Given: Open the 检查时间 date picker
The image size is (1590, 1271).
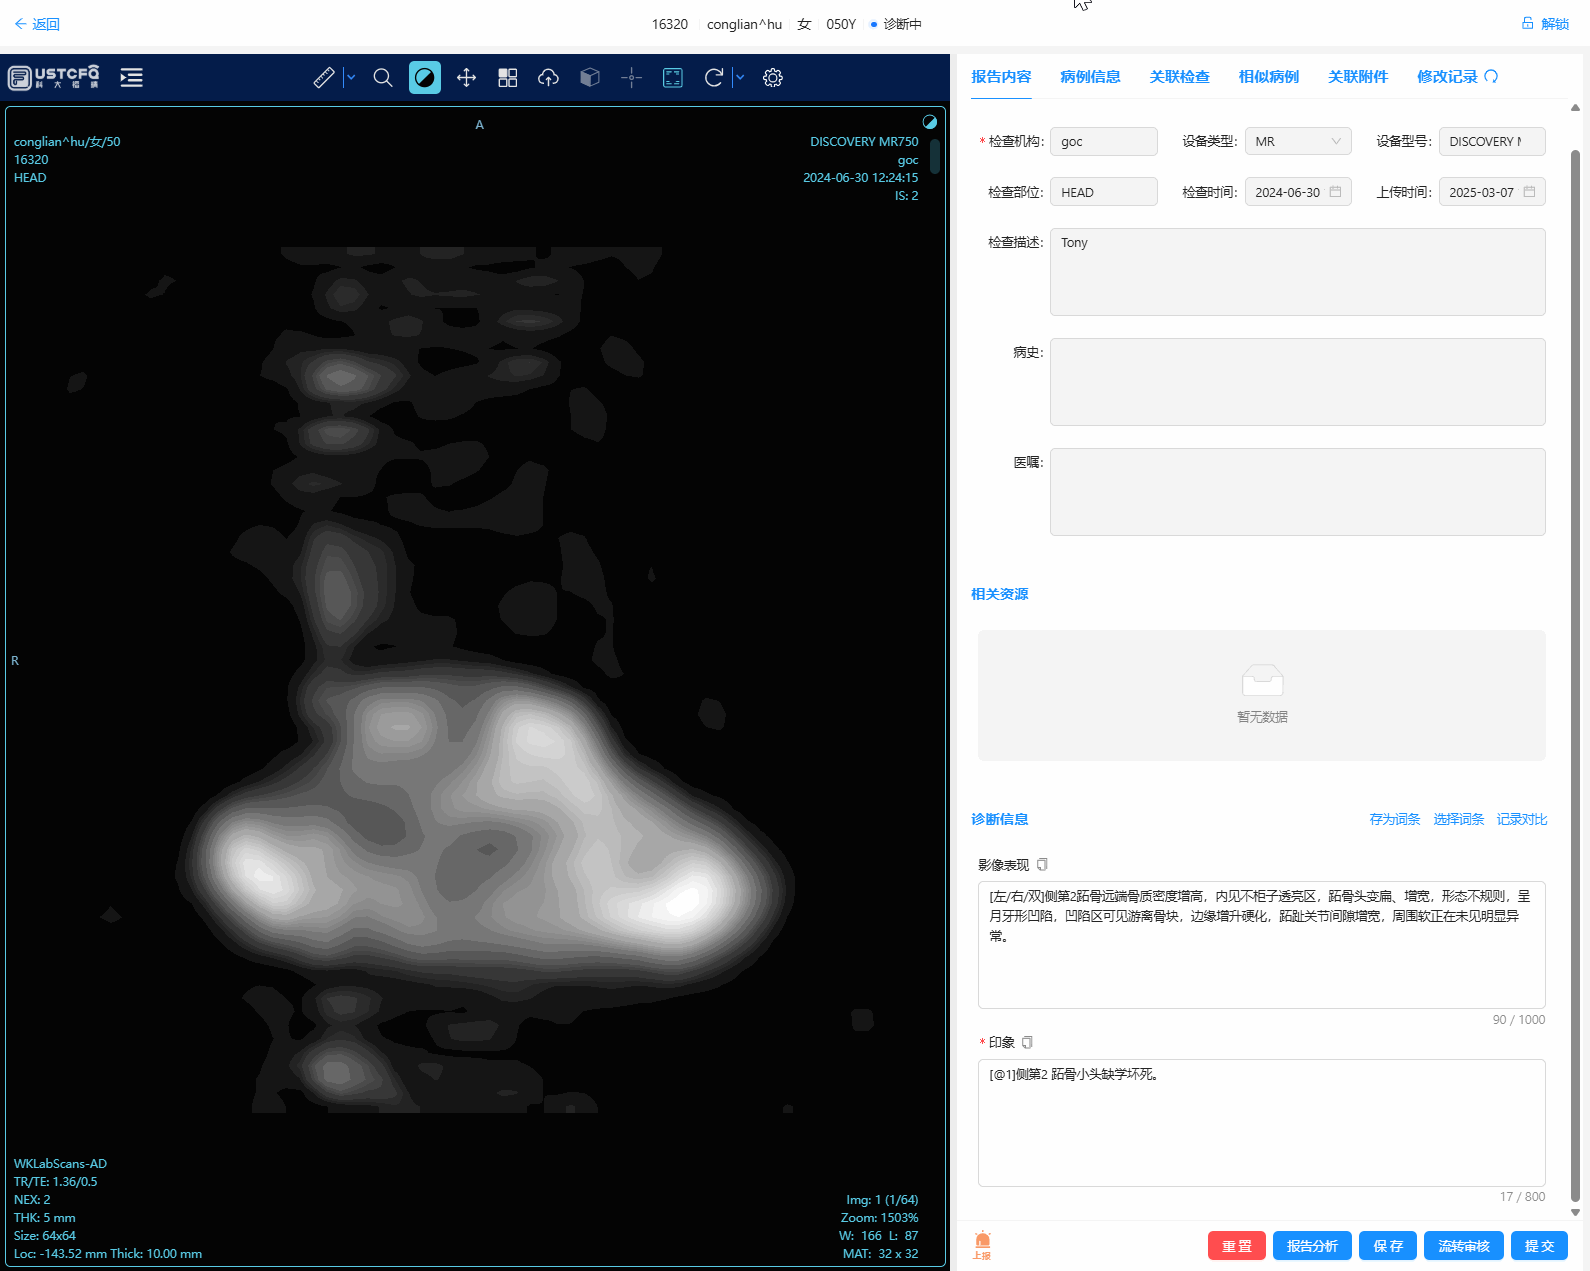Looking at the screenshot, I should (x=1298, y=192).
